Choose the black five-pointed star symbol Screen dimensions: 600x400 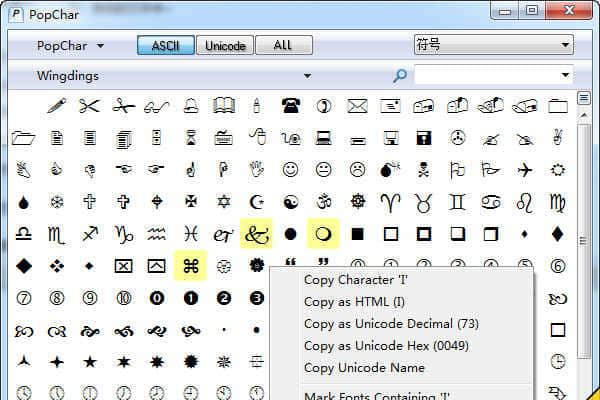pos(90,362)
